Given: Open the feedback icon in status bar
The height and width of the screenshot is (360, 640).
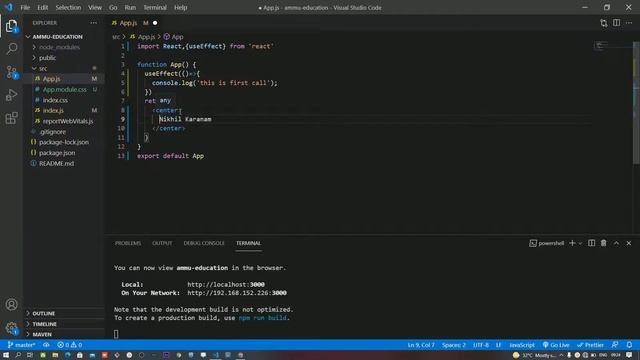Looking at the screenshot, I should 615,345.
